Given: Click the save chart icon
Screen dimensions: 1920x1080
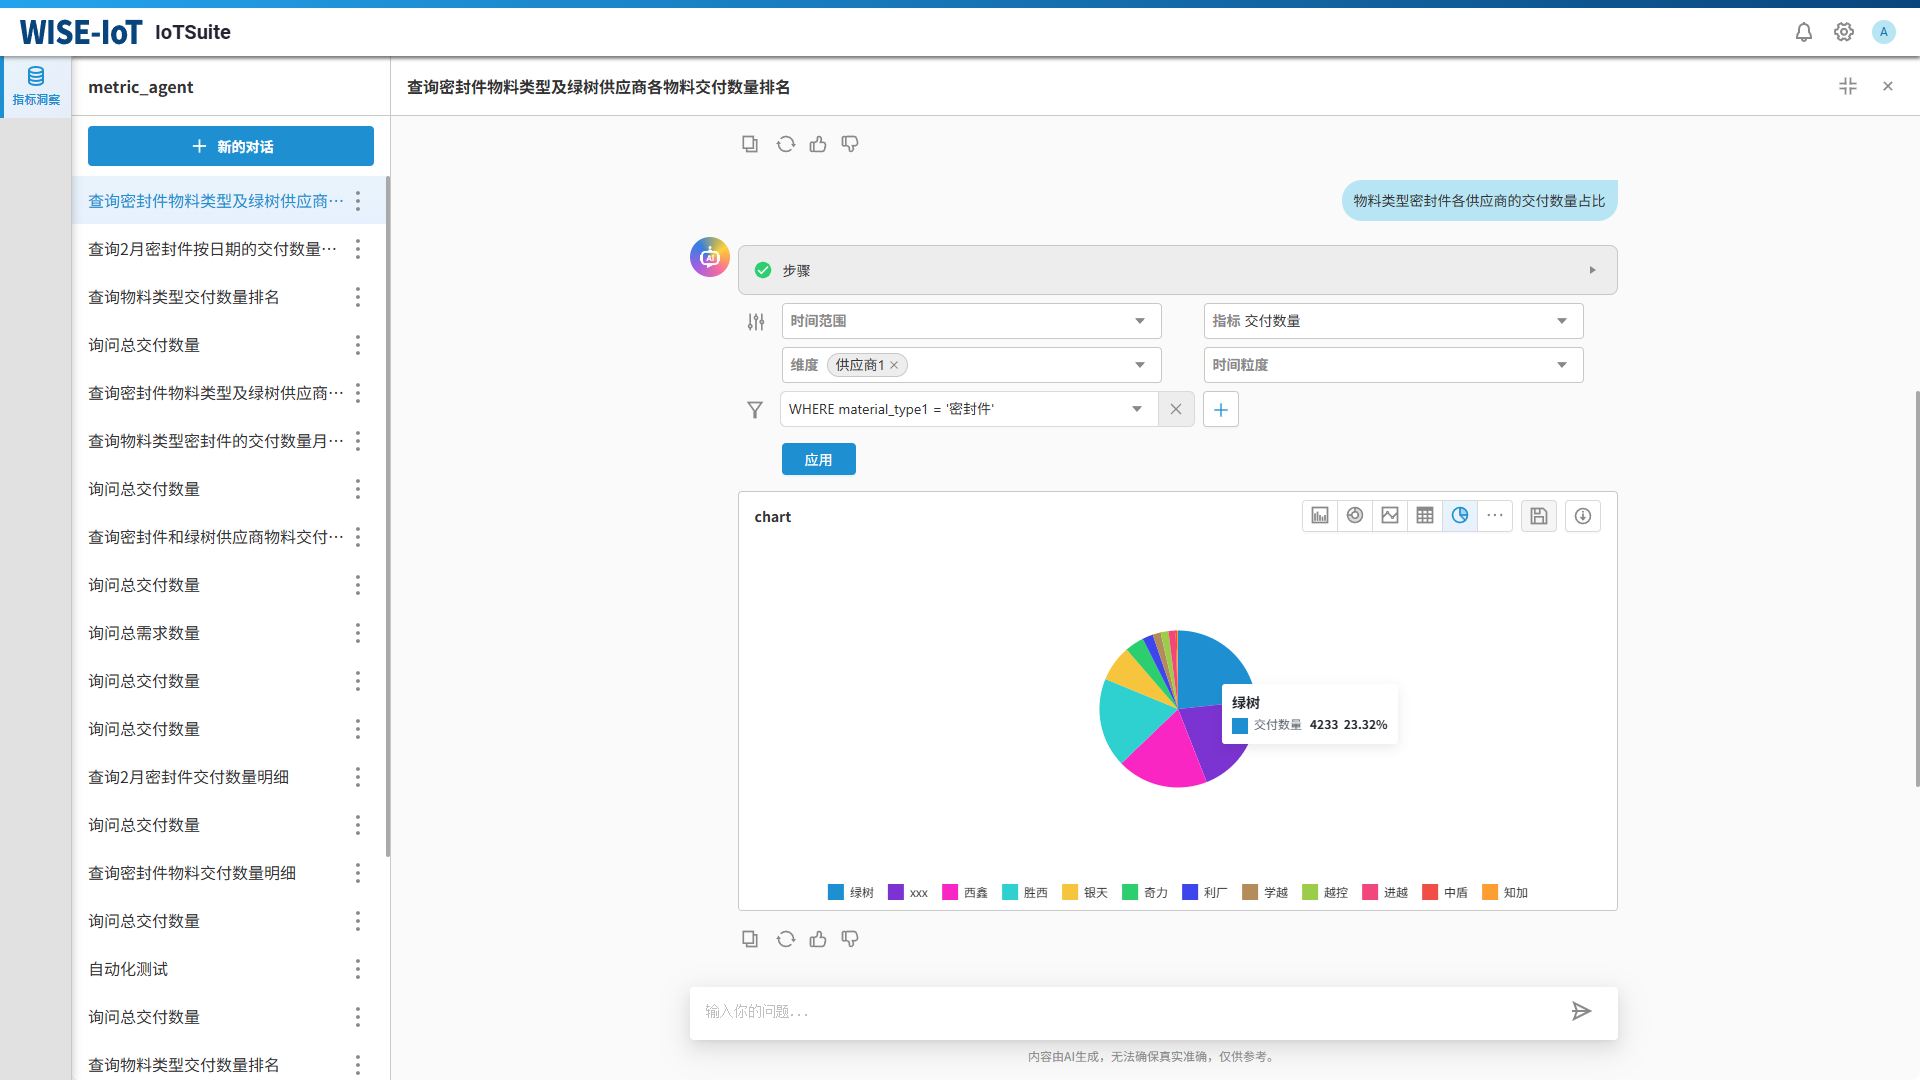Looking at the screenshot, I should coord(1539,516).
